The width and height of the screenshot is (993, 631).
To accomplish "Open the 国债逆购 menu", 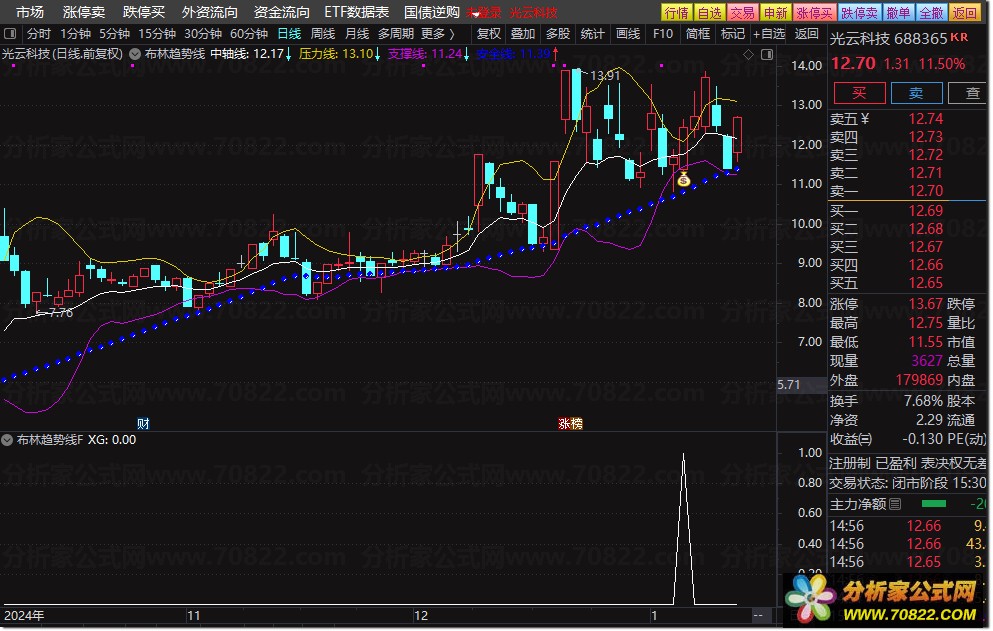I will point(432,12).
